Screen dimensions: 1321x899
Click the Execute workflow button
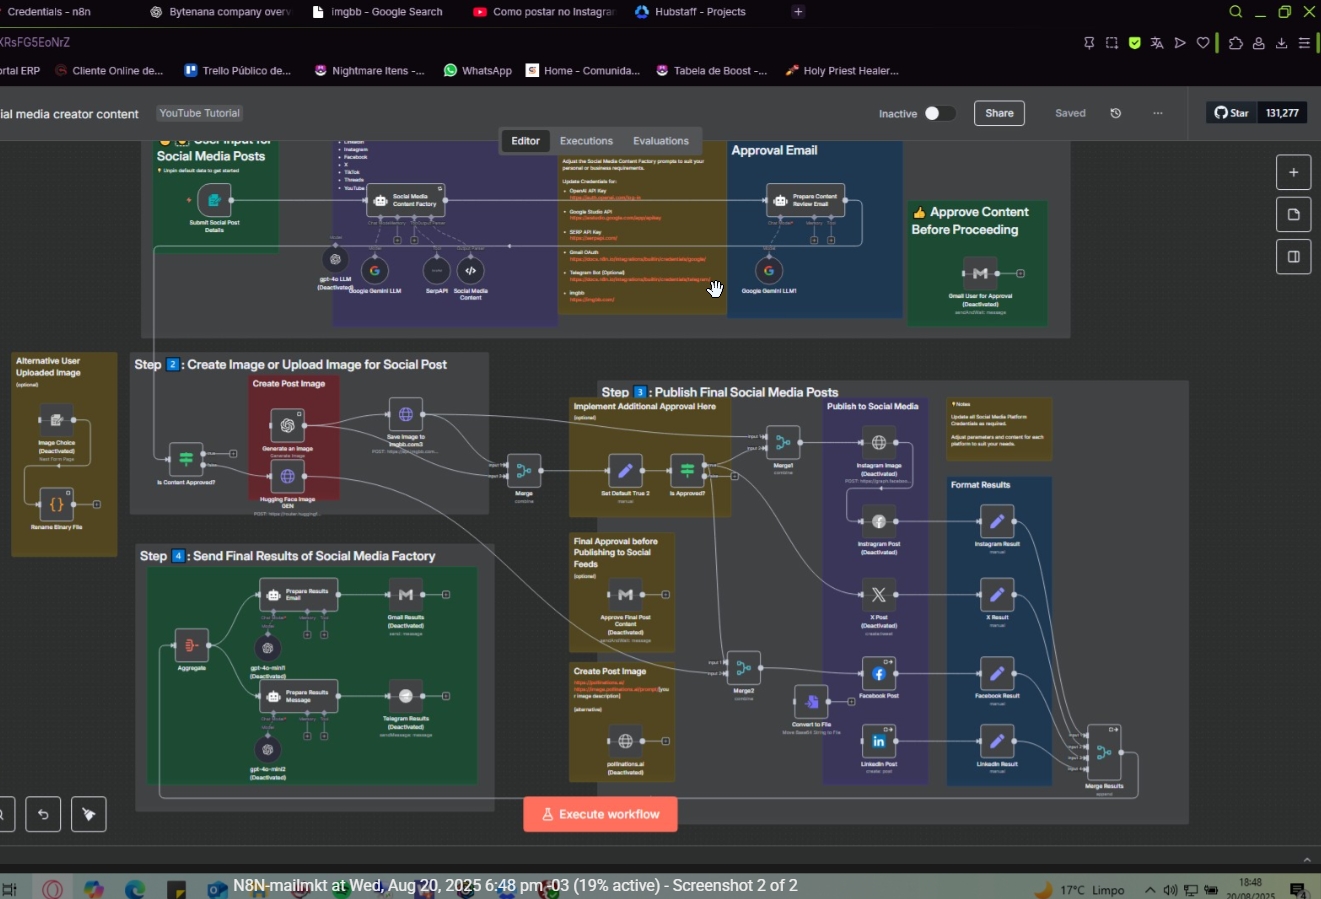pos(600,814)
